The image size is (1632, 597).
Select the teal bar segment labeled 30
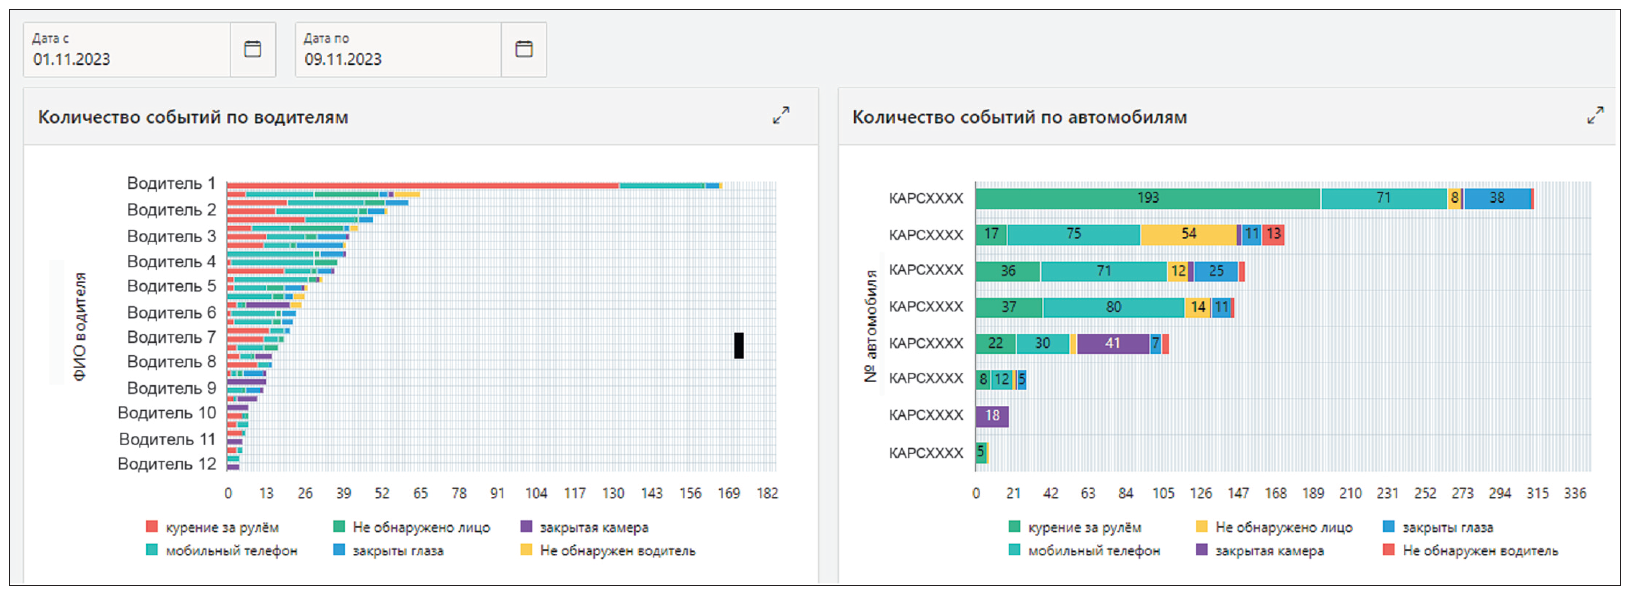tap(1043, 343)
